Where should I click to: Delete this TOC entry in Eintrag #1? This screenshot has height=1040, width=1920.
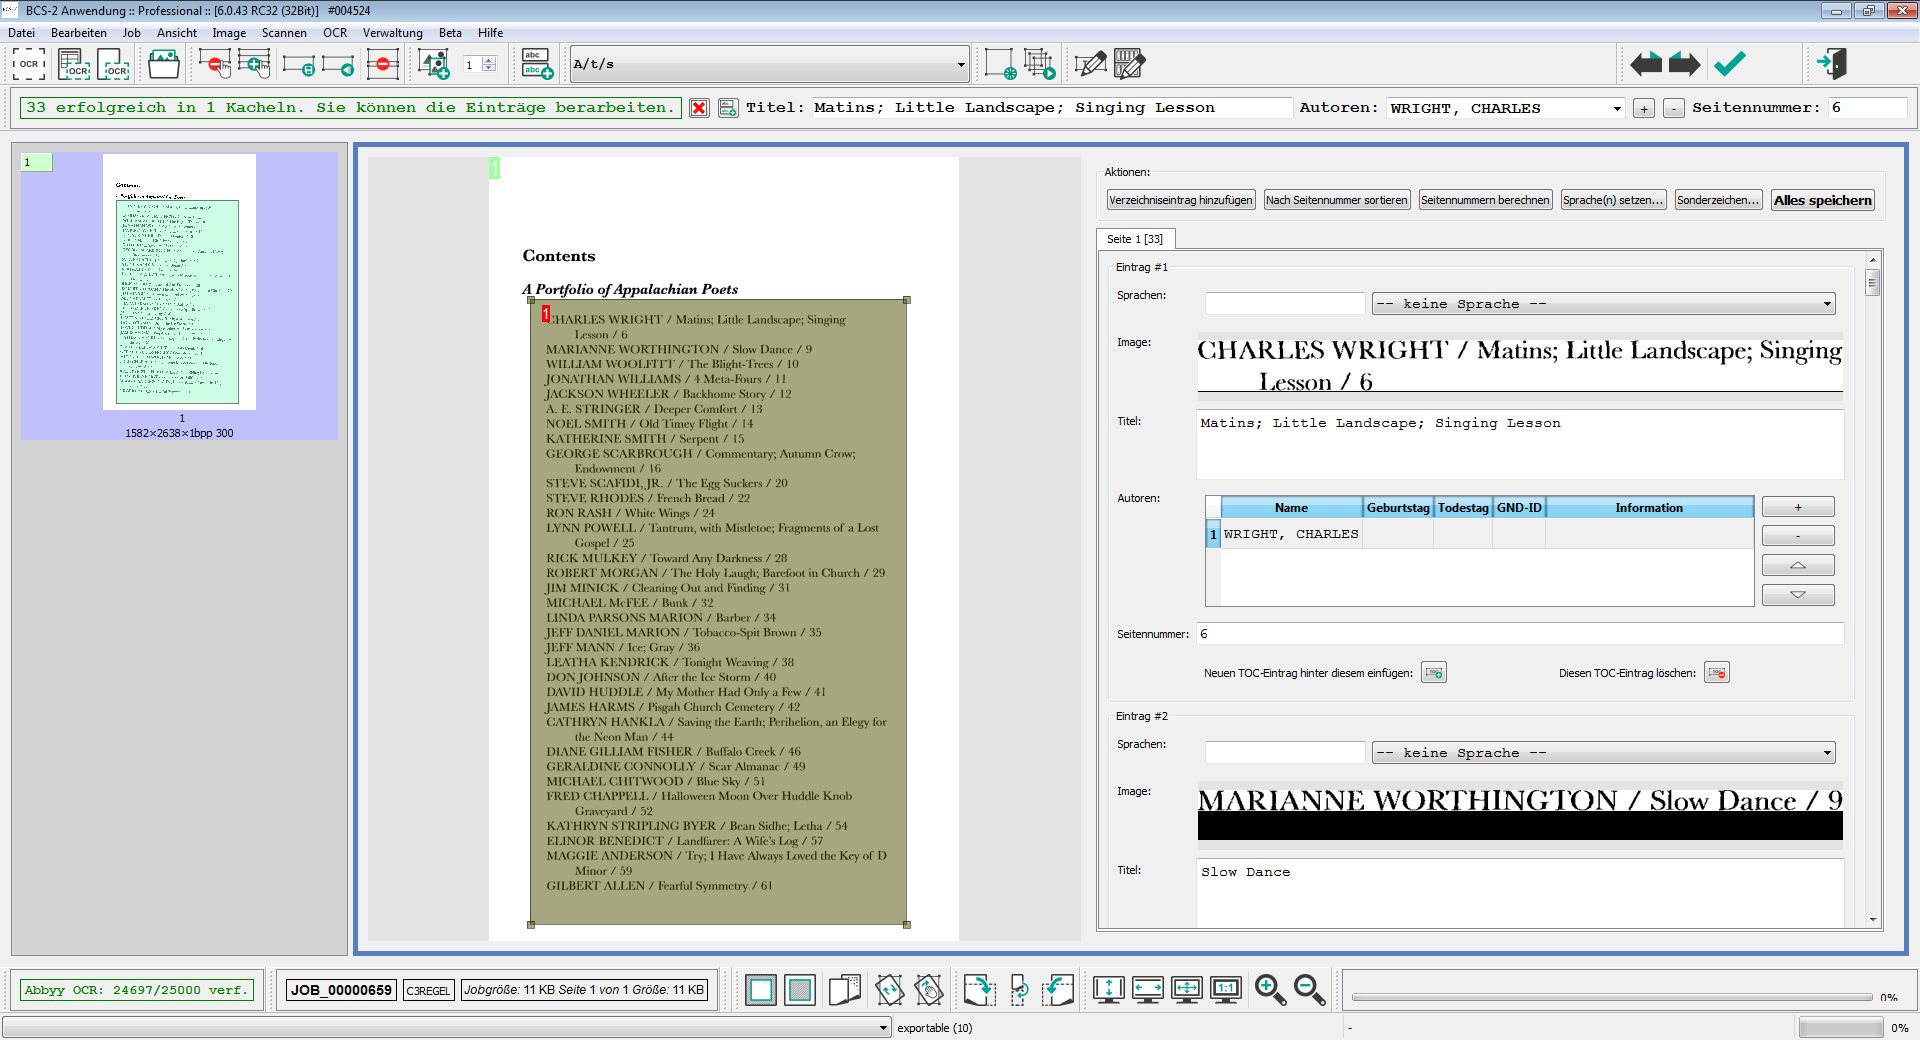point(1717,673)
